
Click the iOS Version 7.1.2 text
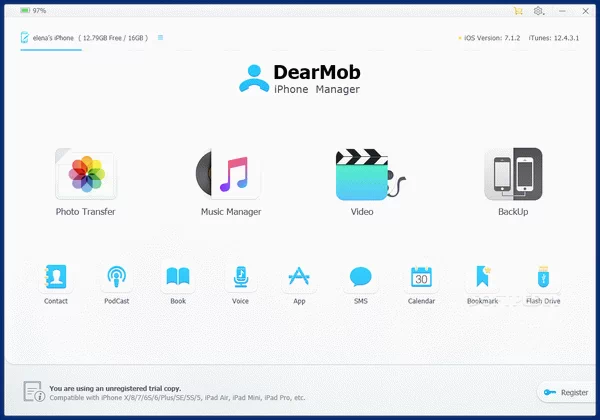click(492, 38)
